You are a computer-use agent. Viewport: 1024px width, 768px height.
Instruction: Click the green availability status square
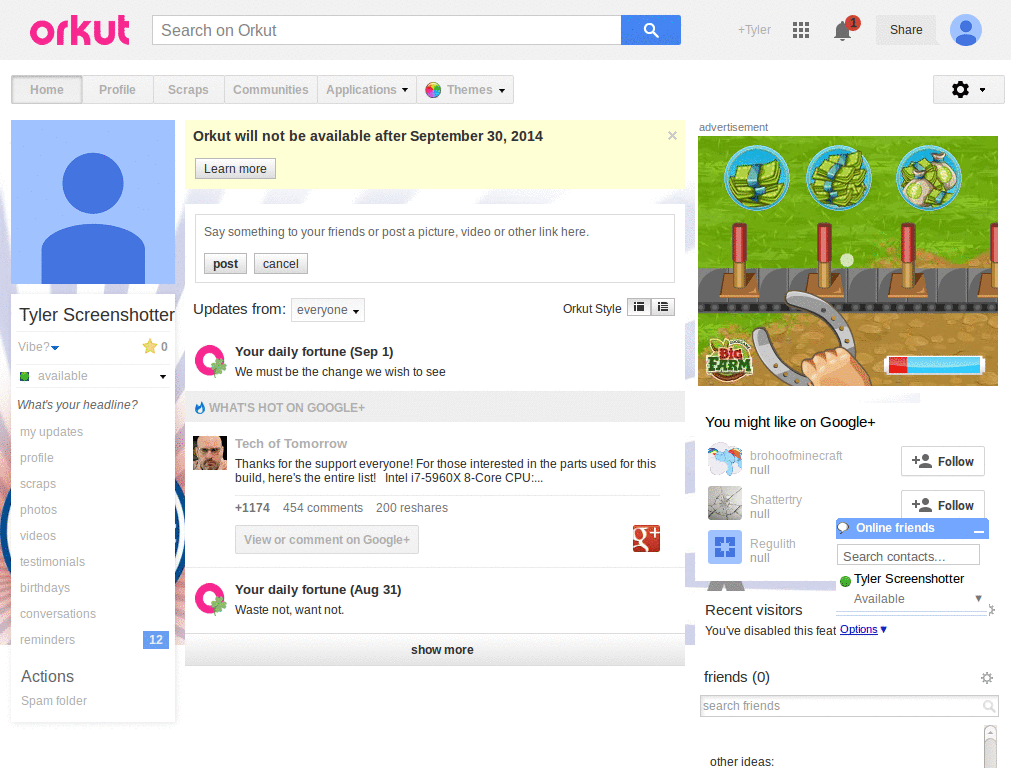(25, 376)
